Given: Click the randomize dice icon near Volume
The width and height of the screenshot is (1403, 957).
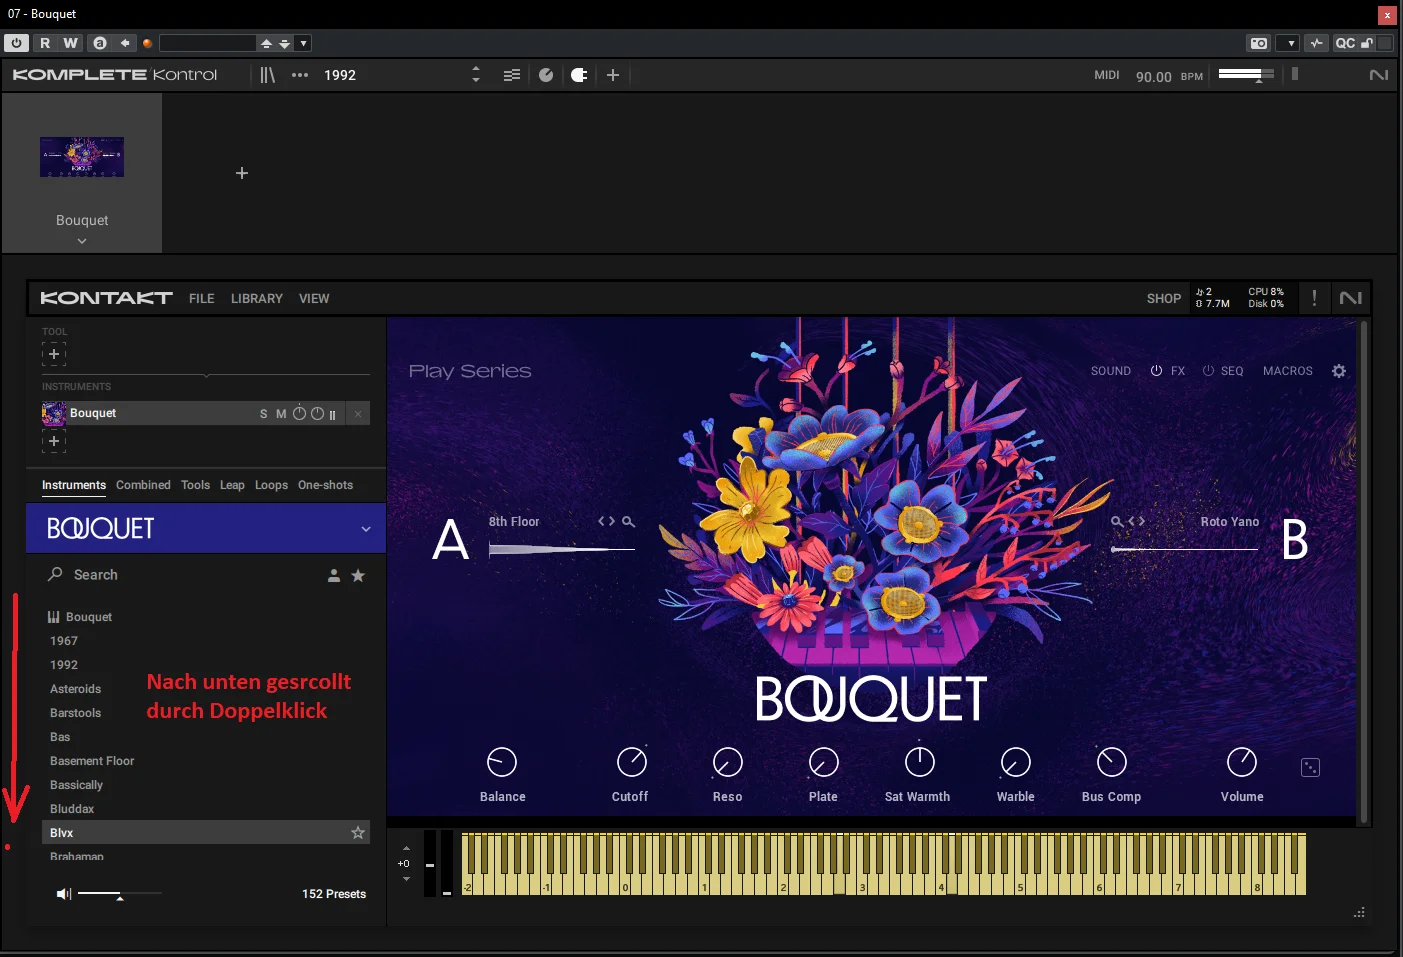Looking at the screenshot, I should coord(1310,767).
